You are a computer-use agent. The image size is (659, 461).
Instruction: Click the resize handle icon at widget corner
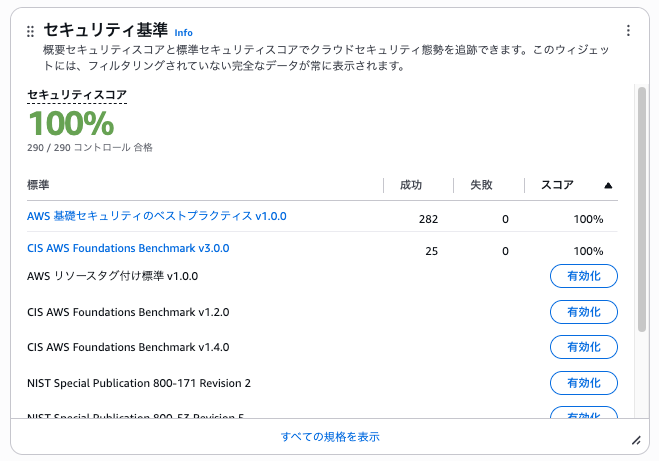pos(636,440)
